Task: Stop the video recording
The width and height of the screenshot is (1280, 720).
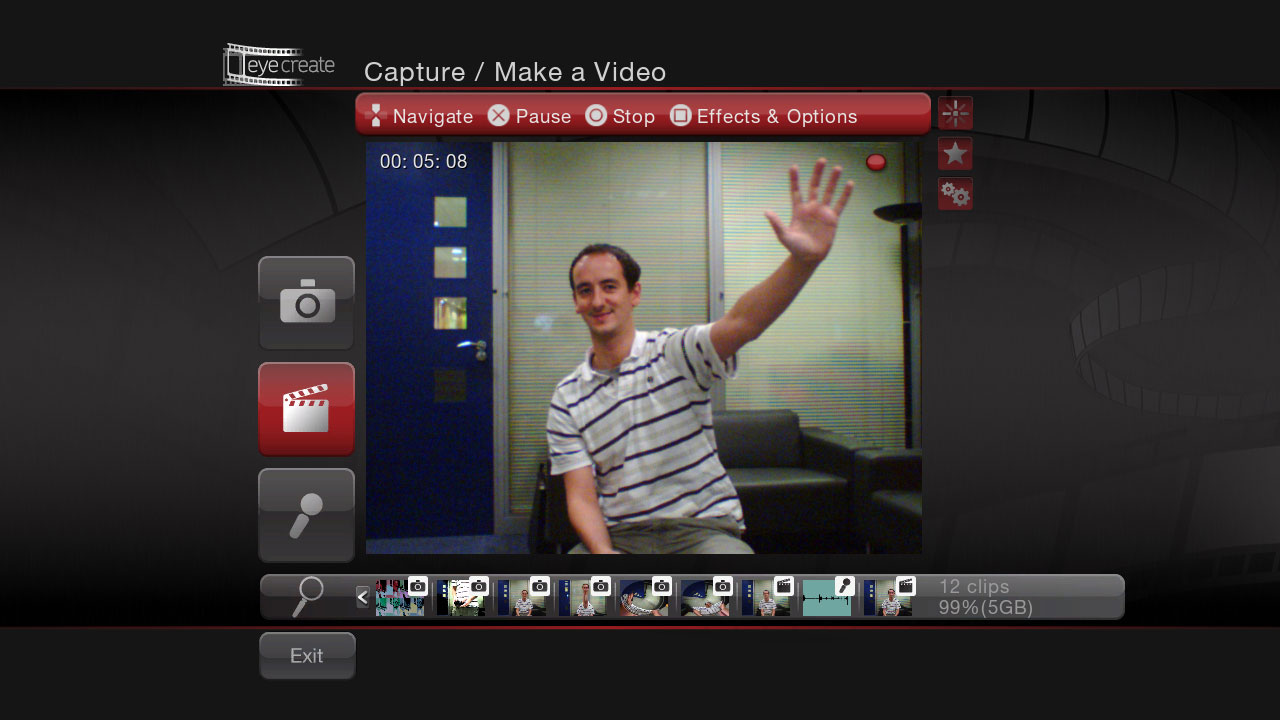Action: click(x=620, y=116)
